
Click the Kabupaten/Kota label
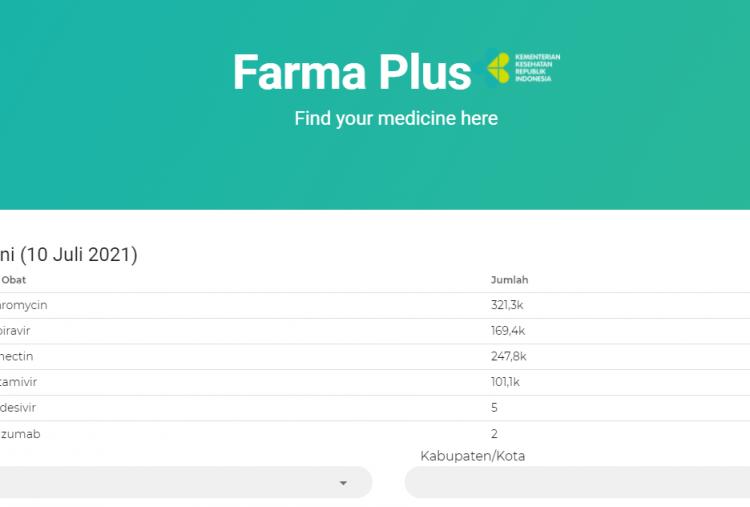coord(472,456)
